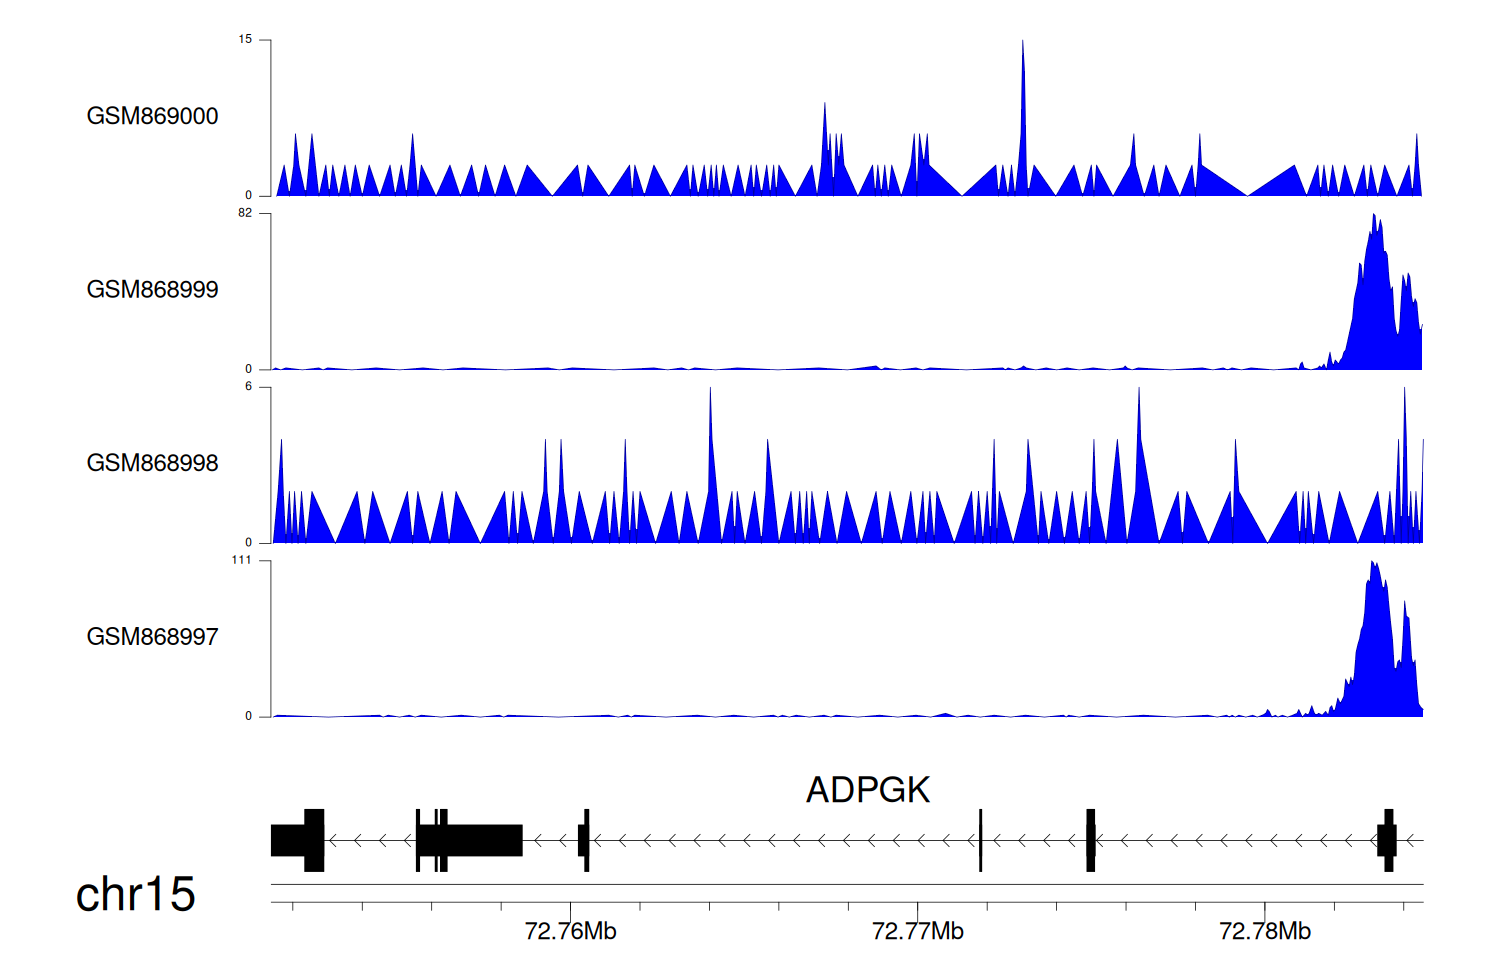1500x980 pixels.
Task: Click the ADPGK gene name
Action: [x=867, y=790]
